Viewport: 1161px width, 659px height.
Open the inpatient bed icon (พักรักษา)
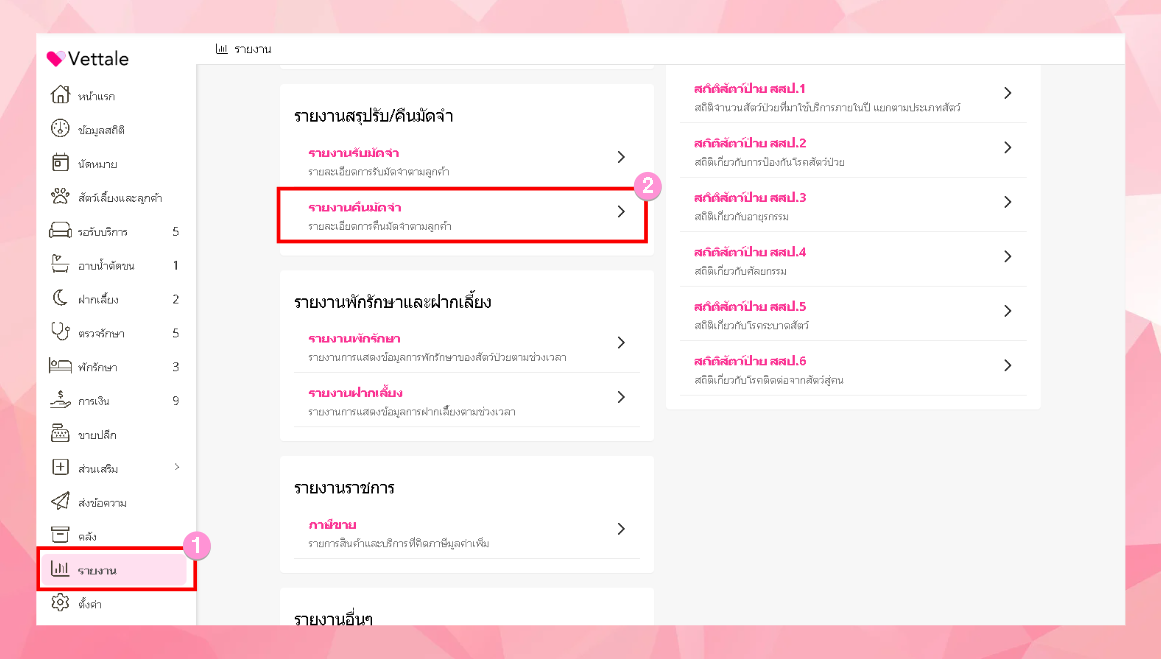60,366
